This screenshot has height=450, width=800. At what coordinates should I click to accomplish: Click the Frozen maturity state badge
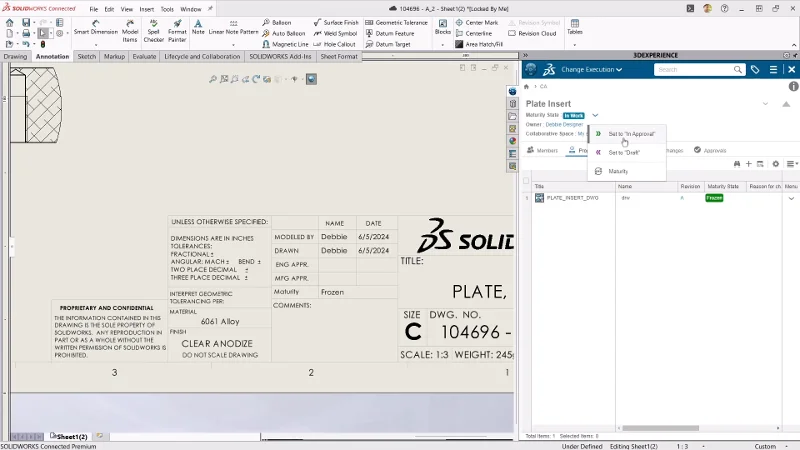tap(714, 198)
